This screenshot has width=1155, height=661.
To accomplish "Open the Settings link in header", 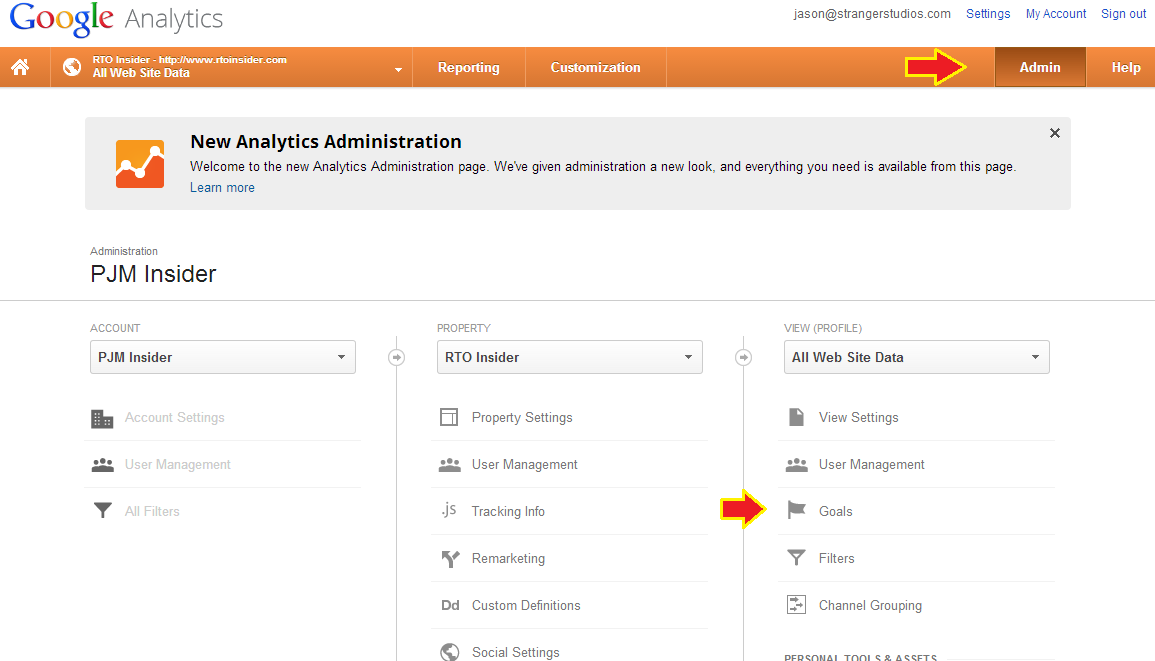I will [988, 14].
